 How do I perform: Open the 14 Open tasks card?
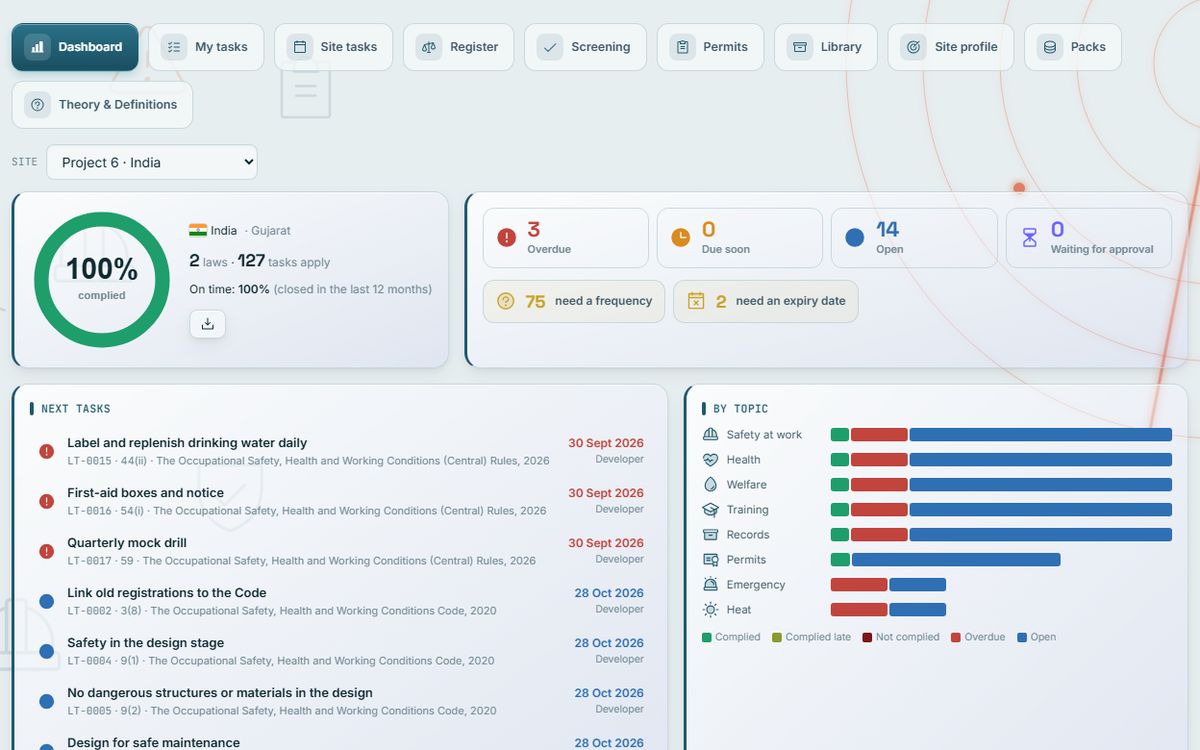click(x=914, y=238)
